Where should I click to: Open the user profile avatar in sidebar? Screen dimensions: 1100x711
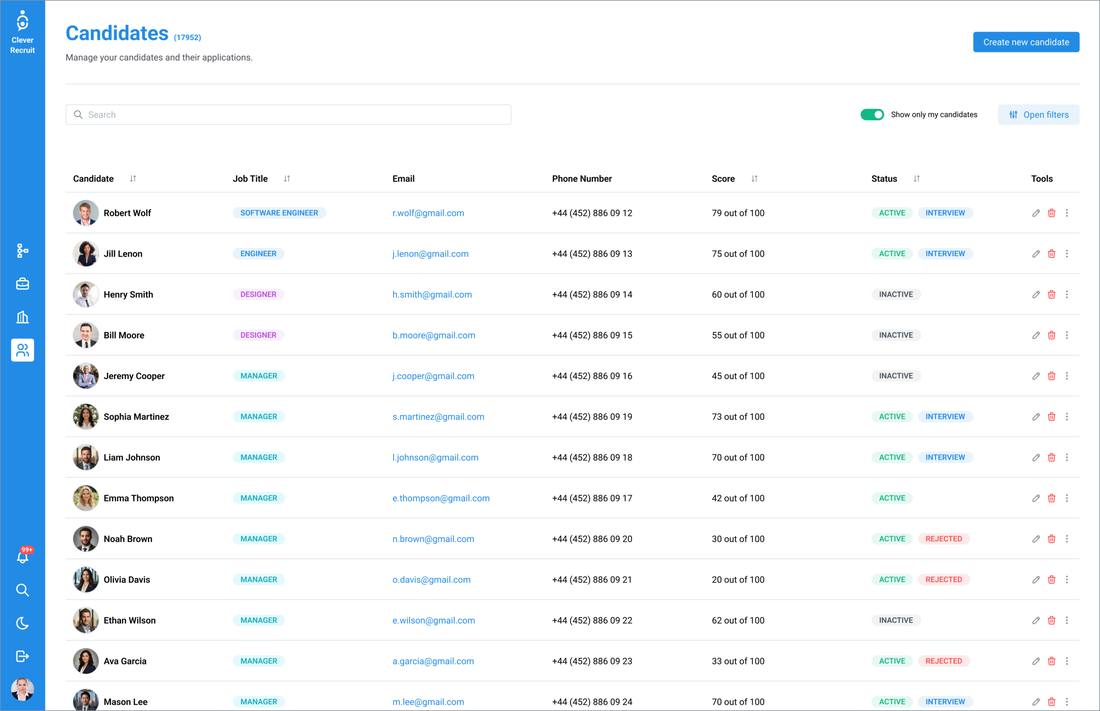22,689
